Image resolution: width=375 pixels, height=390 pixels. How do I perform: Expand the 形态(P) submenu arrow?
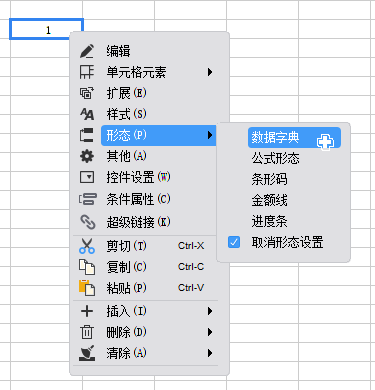210,135
